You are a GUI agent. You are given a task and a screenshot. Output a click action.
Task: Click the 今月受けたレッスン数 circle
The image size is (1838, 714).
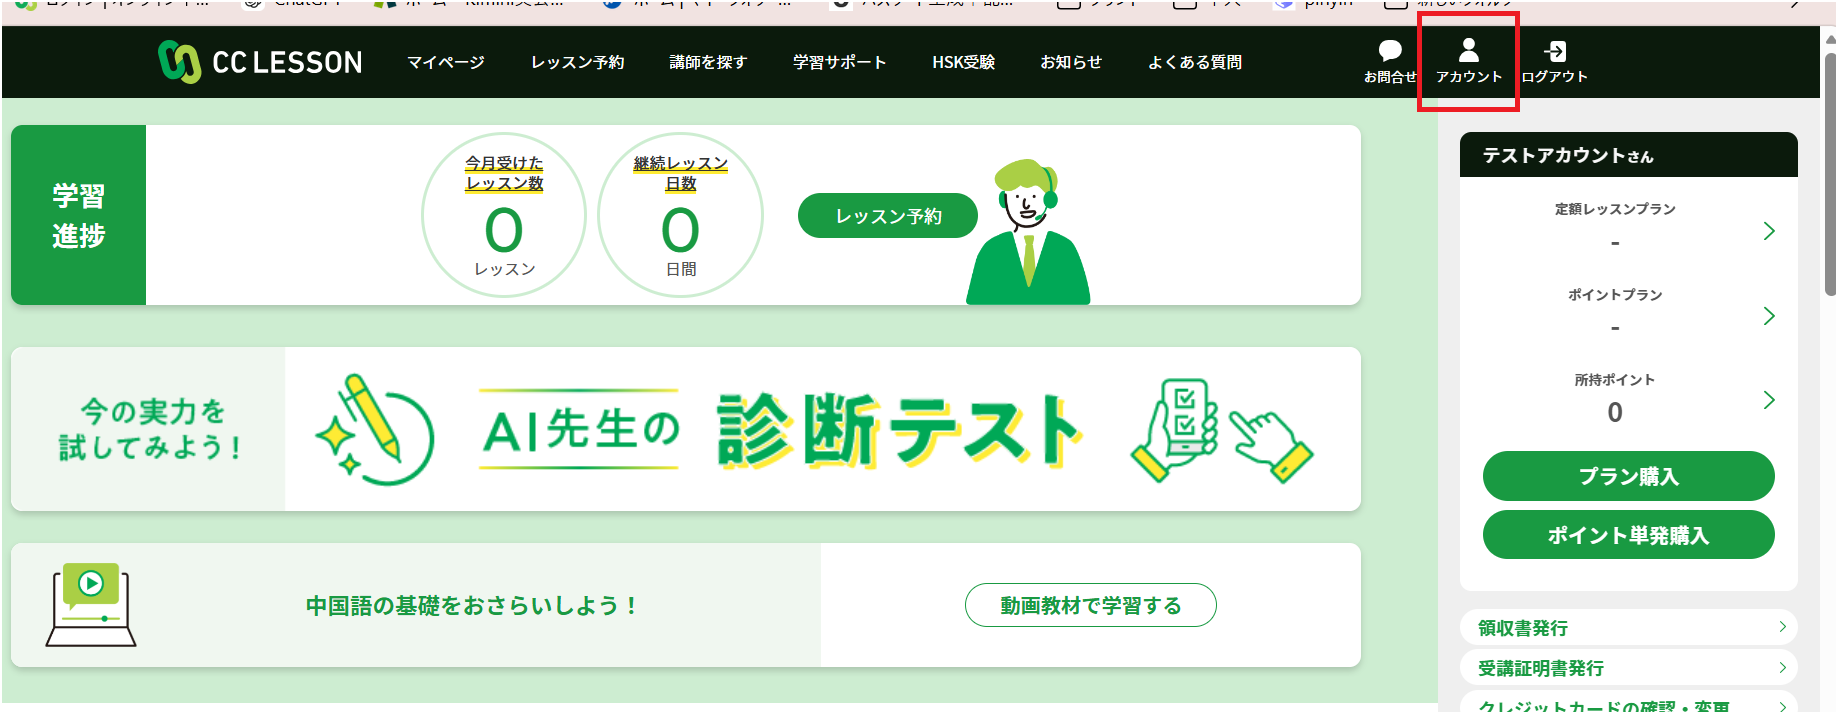click(504, 215)
